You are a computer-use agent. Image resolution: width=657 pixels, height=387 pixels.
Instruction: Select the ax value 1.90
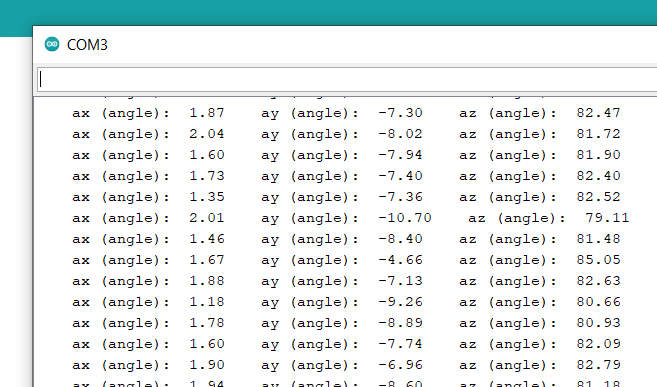point(207,365)
